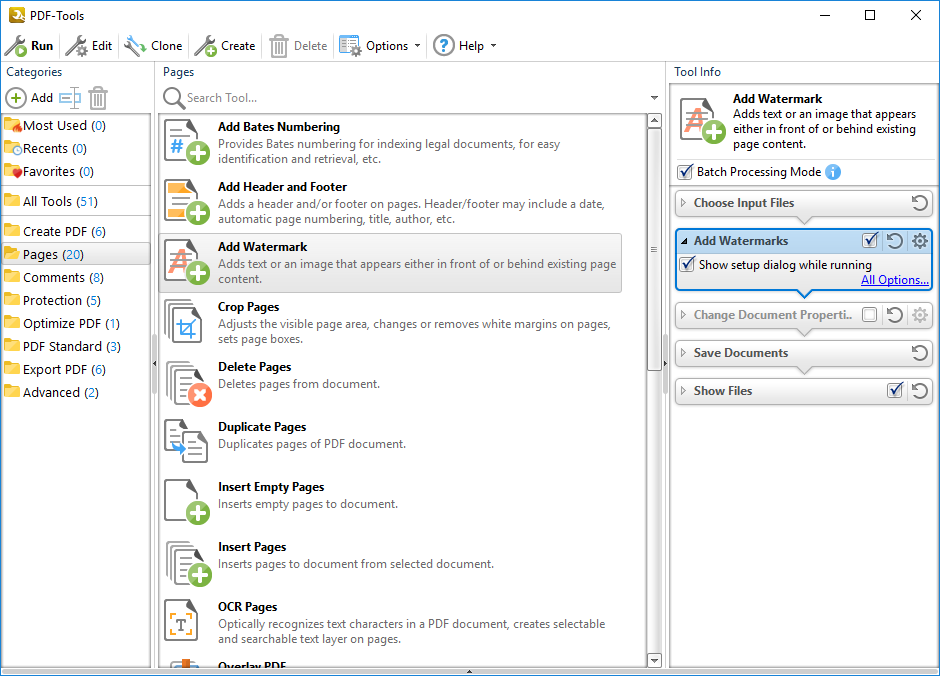This screenshot has width=940, height=676.
Task: Open the Help menu
Action: click(465, 46)
